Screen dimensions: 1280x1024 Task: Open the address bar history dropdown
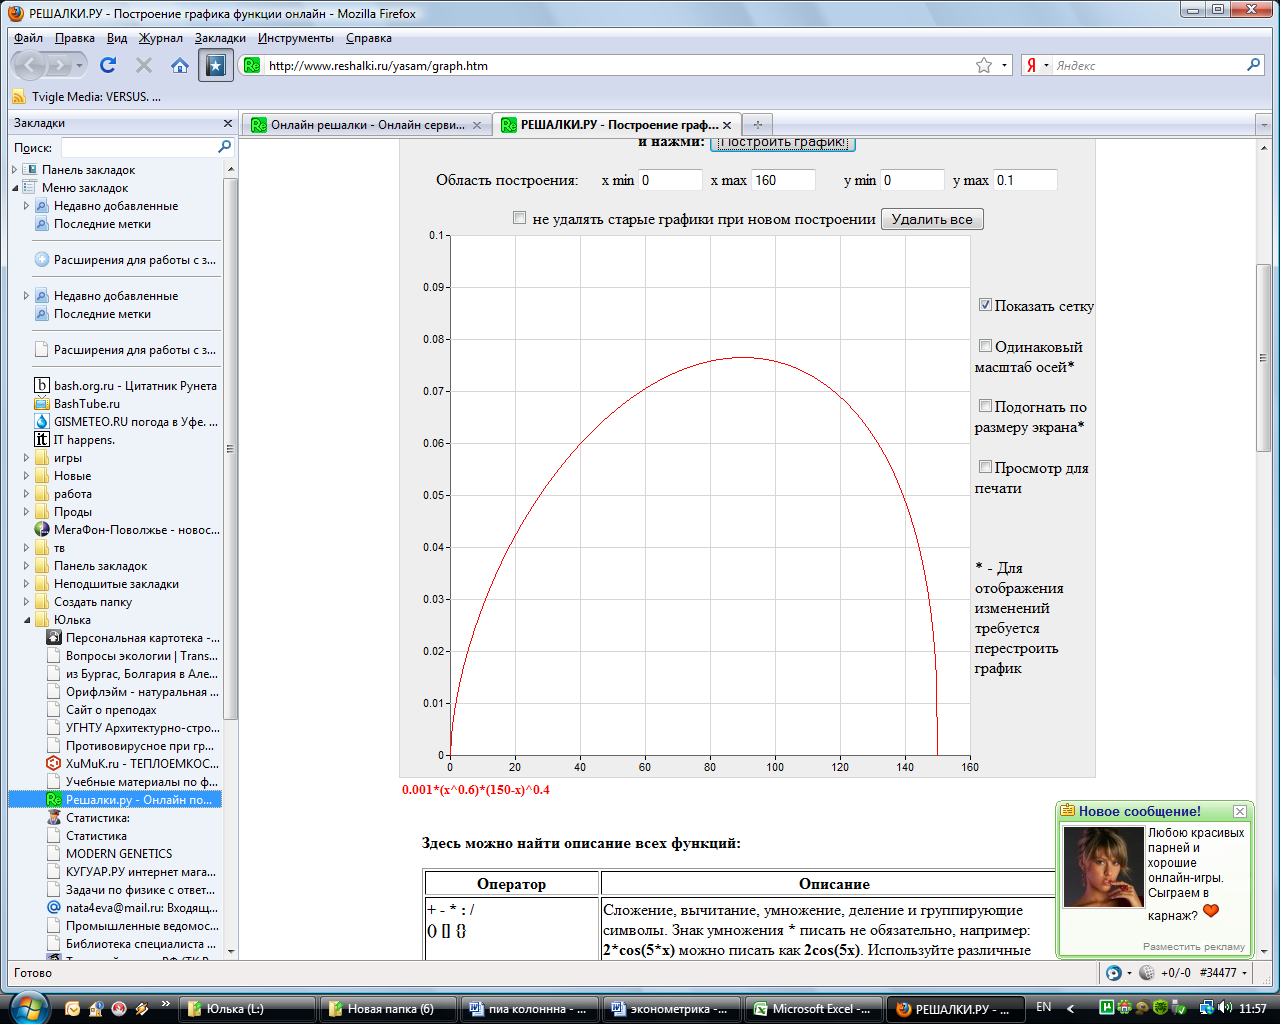[1004, 65]
